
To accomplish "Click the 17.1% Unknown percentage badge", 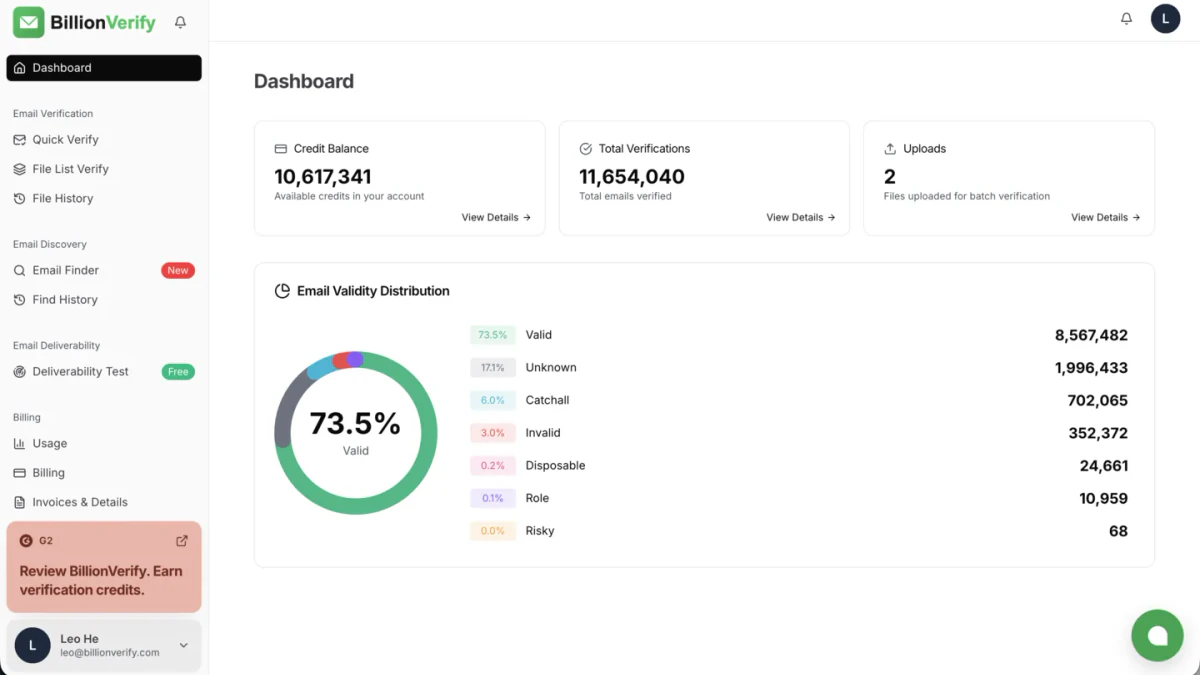I will (493, 368).
